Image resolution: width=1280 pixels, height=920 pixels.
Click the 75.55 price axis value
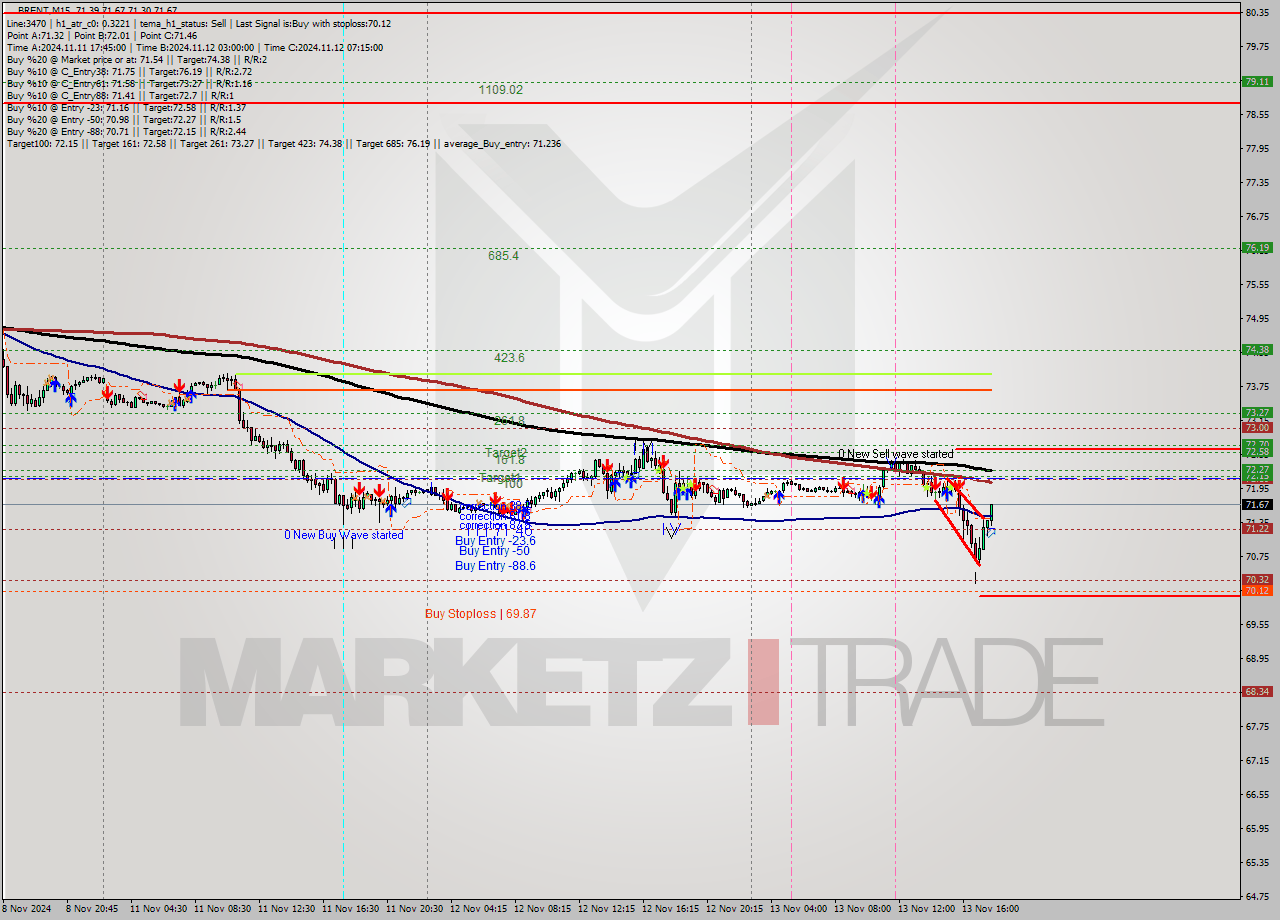1257,285
